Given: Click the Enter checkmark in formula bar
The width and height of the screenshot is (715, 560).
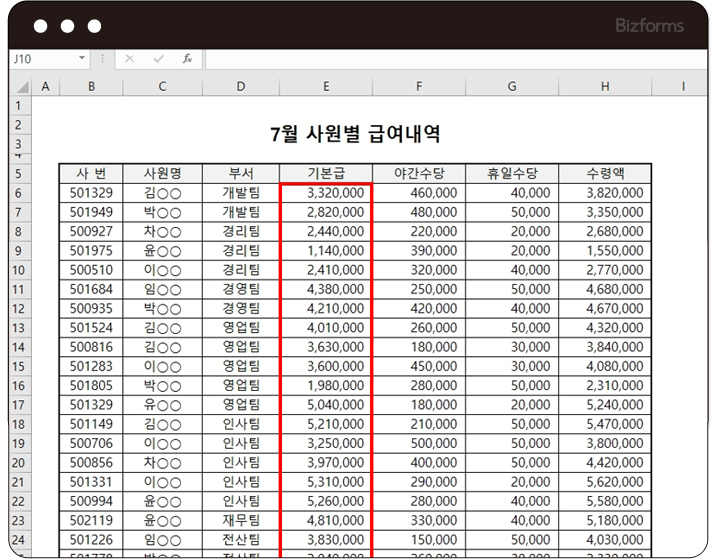Looking at the screenshot, I should 158,59.
